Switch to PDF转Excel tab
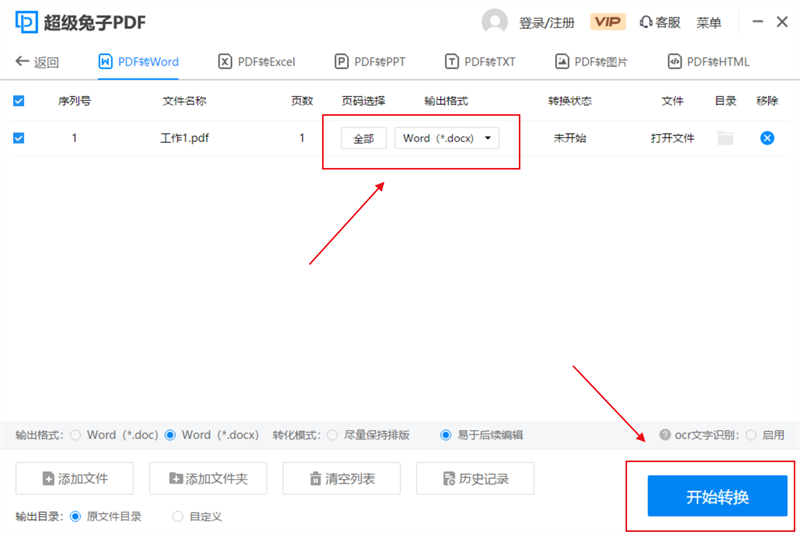The image size is (800, 535). click(x=257, y=62)
